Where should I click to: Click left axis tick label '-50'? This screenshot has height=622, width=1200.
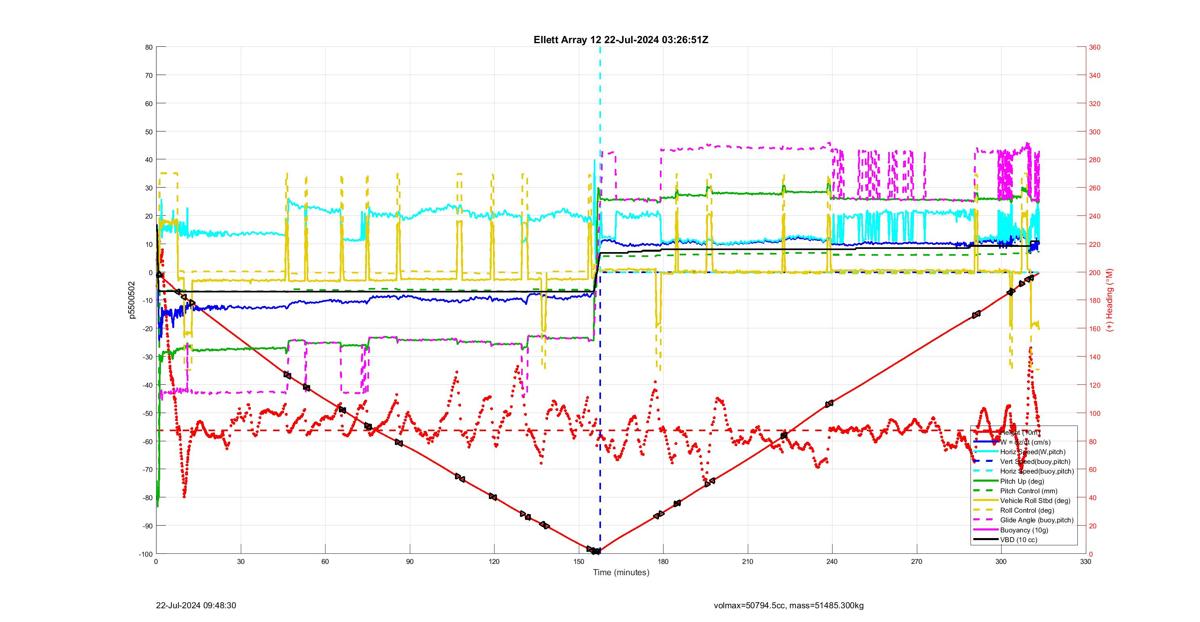[147, 413]
